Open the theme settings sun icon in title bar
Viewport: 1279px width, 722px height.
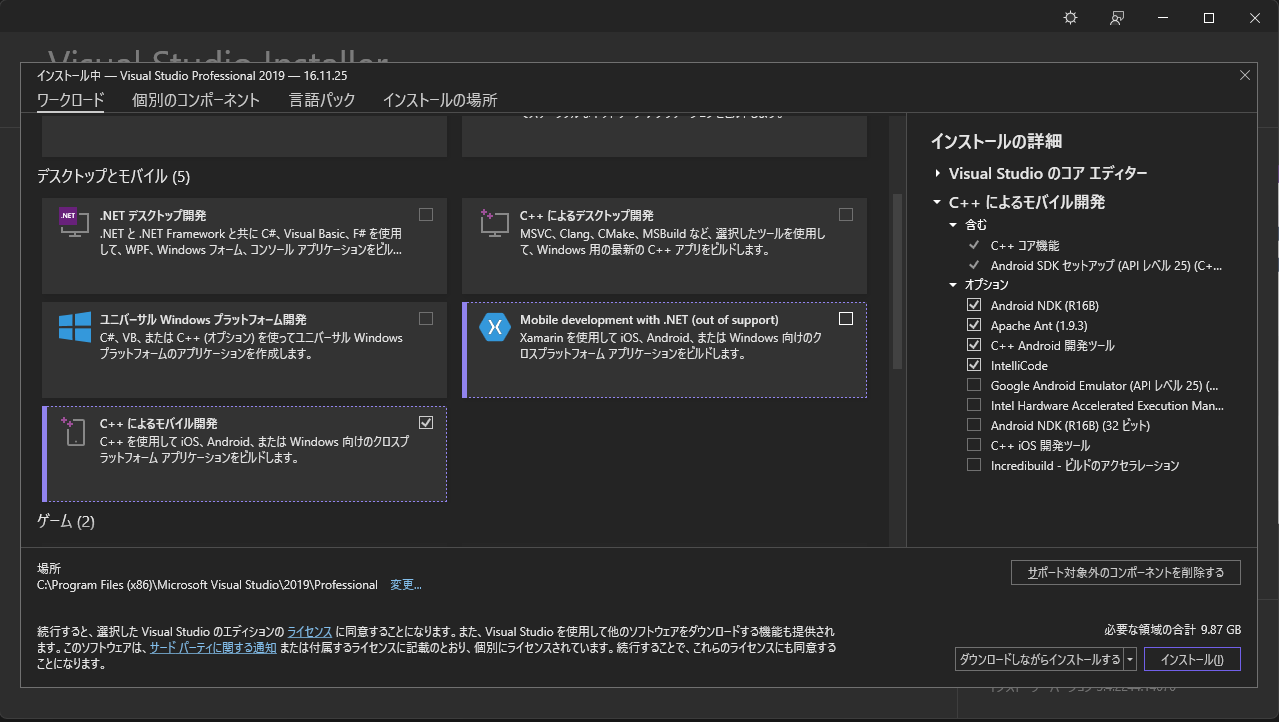(1070, 18)
